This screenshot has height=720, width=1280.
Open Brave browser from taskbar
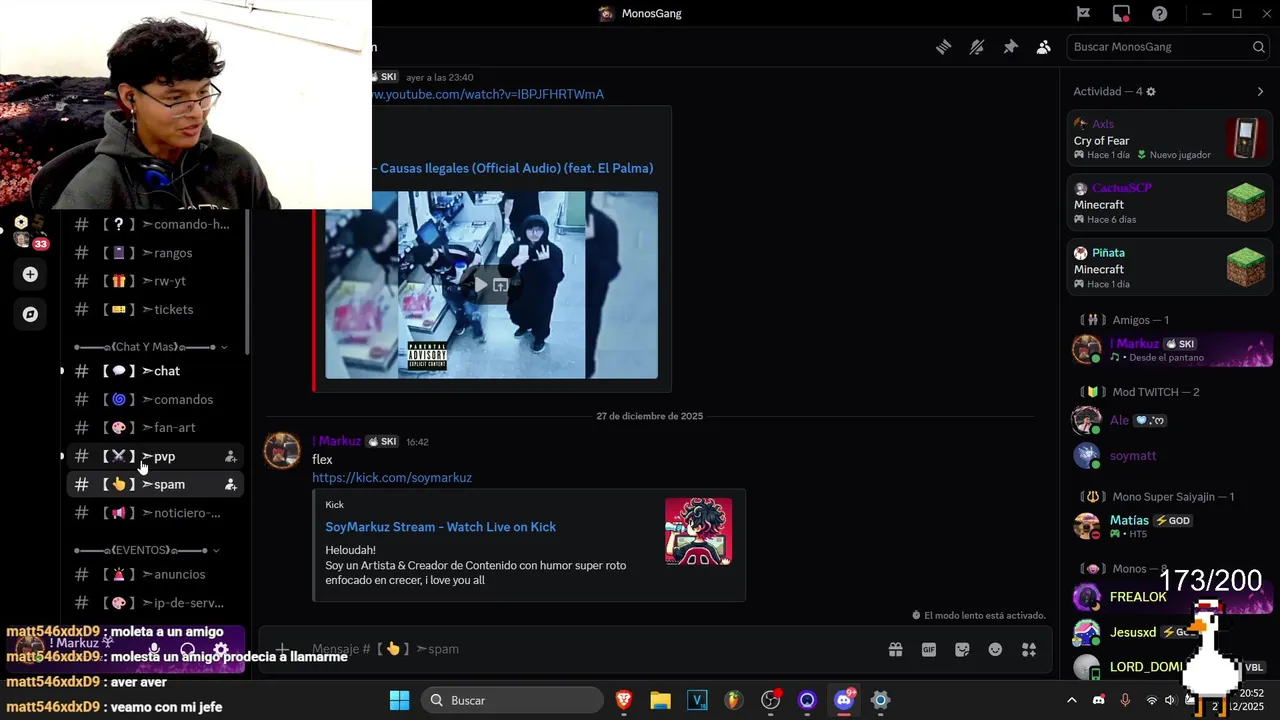tap(624, 700)
